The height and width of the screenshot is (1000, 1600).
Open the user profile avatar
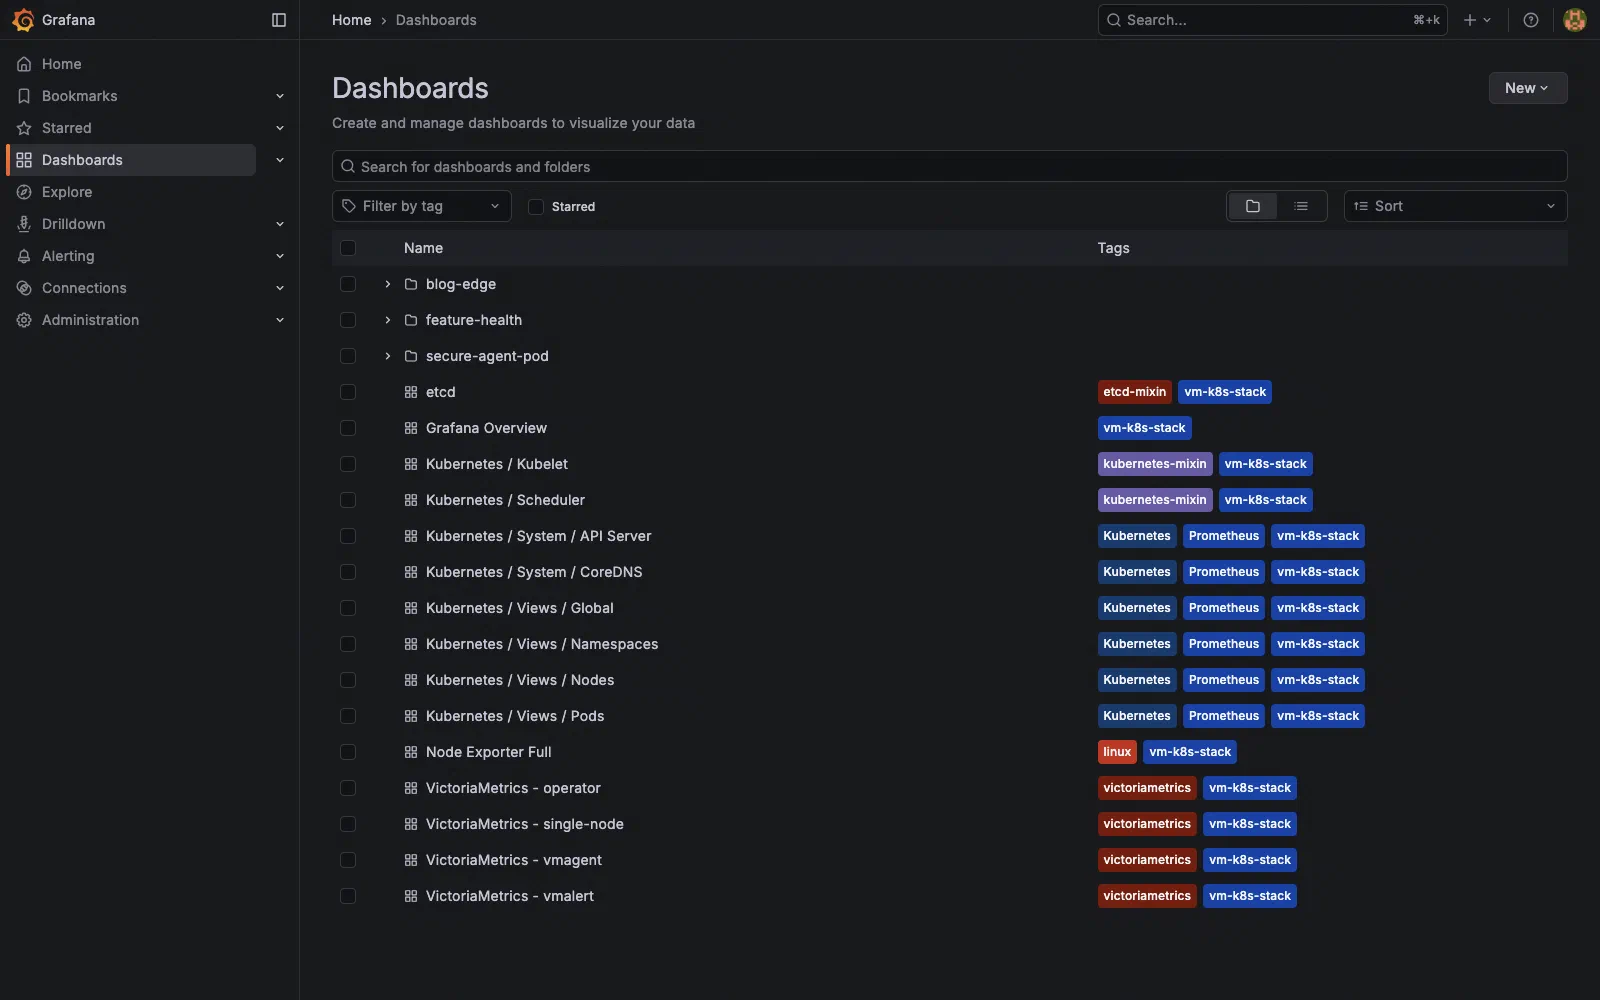tap(1574, 20)
